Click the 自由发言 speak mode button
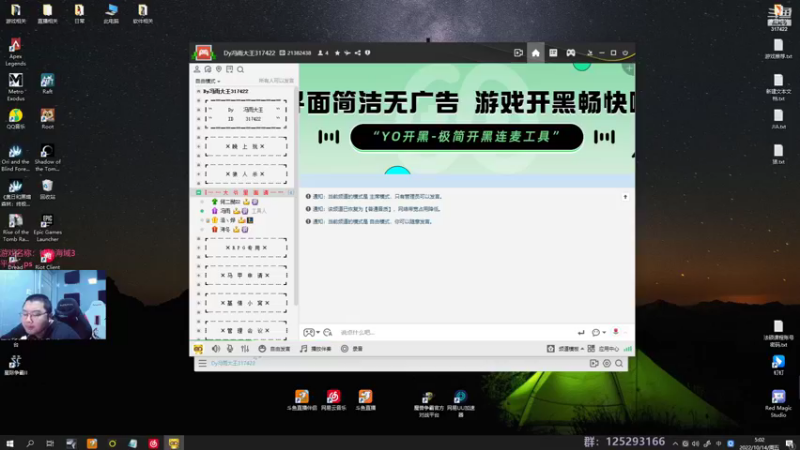The image size is (800, 450). pyautogui.click(x=274, y=348)
